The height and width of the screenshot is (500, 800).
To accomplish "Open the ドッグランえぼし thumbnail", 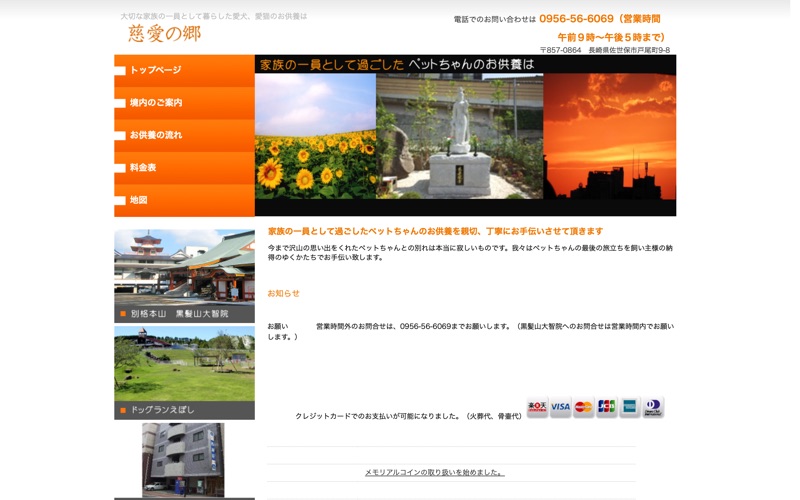I will (184, 373).
